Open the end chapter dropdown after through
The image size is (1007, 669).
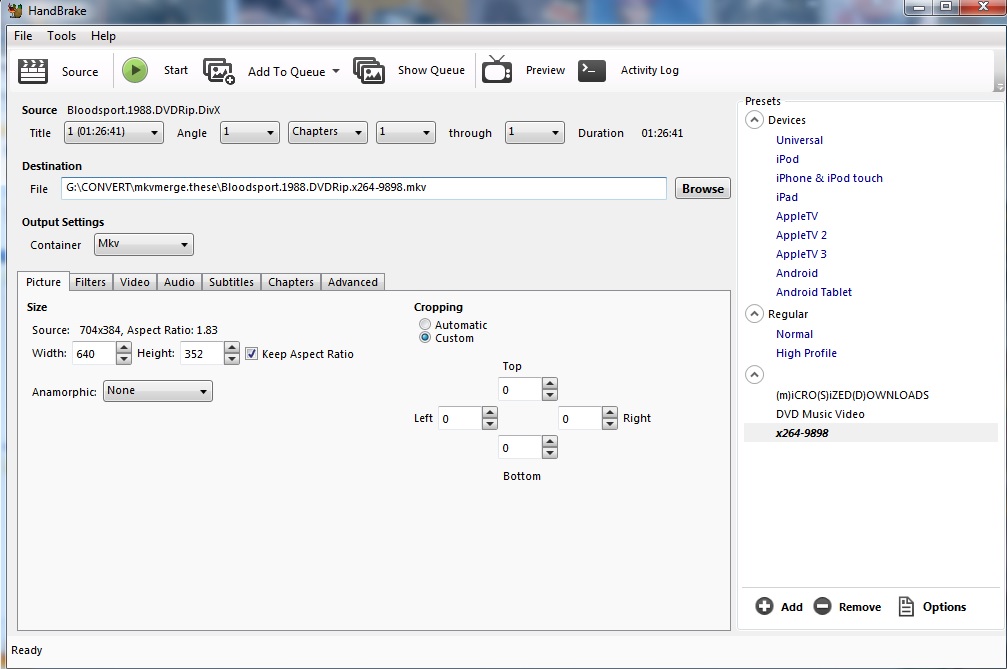click(535, 132)
